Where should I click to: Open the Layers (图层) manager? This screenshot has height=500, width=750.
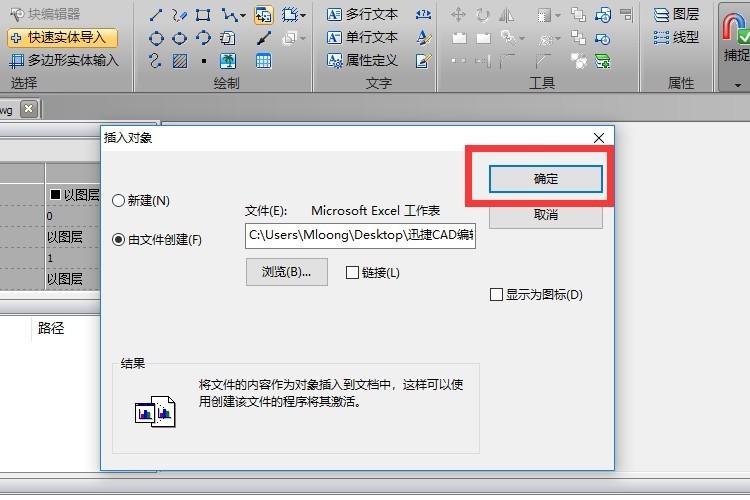(676, 14)
